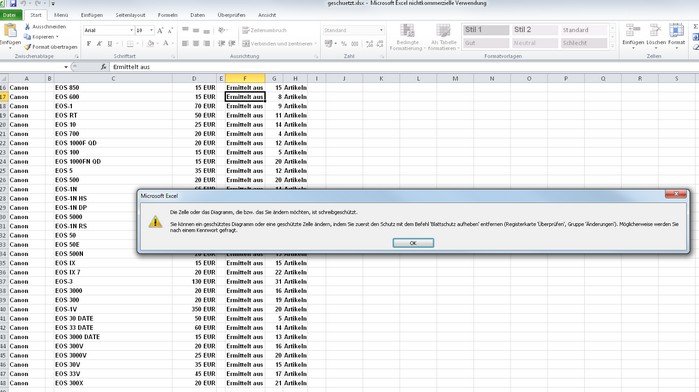This screenshot has height=392, width=699.
Task: Apply the Stil 1 cell style
Action: [486, 30]
